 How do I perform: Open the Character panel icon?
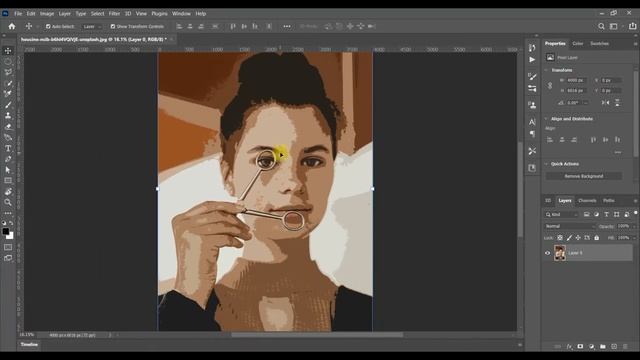pyautogui.click(x=532, y=122)
